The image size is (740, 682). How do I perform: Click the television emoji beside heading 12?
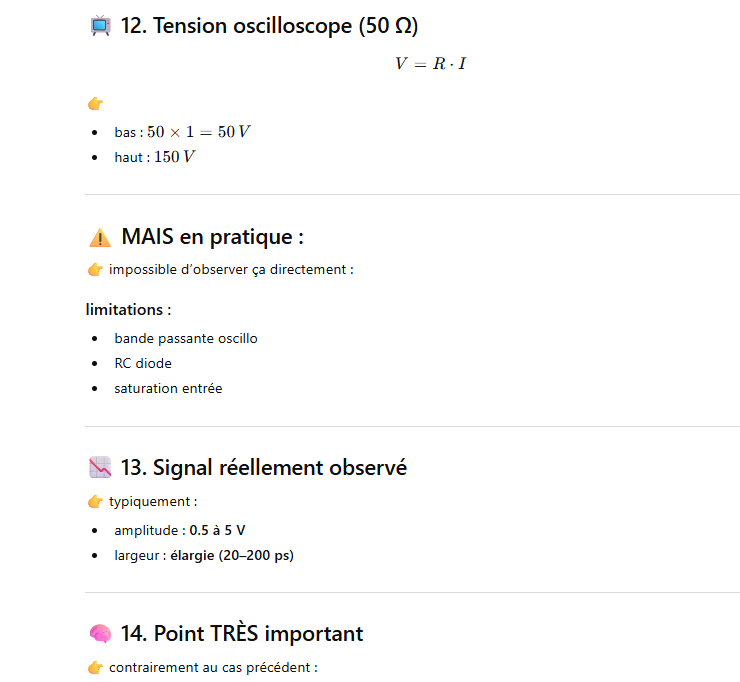pos(100,27)
